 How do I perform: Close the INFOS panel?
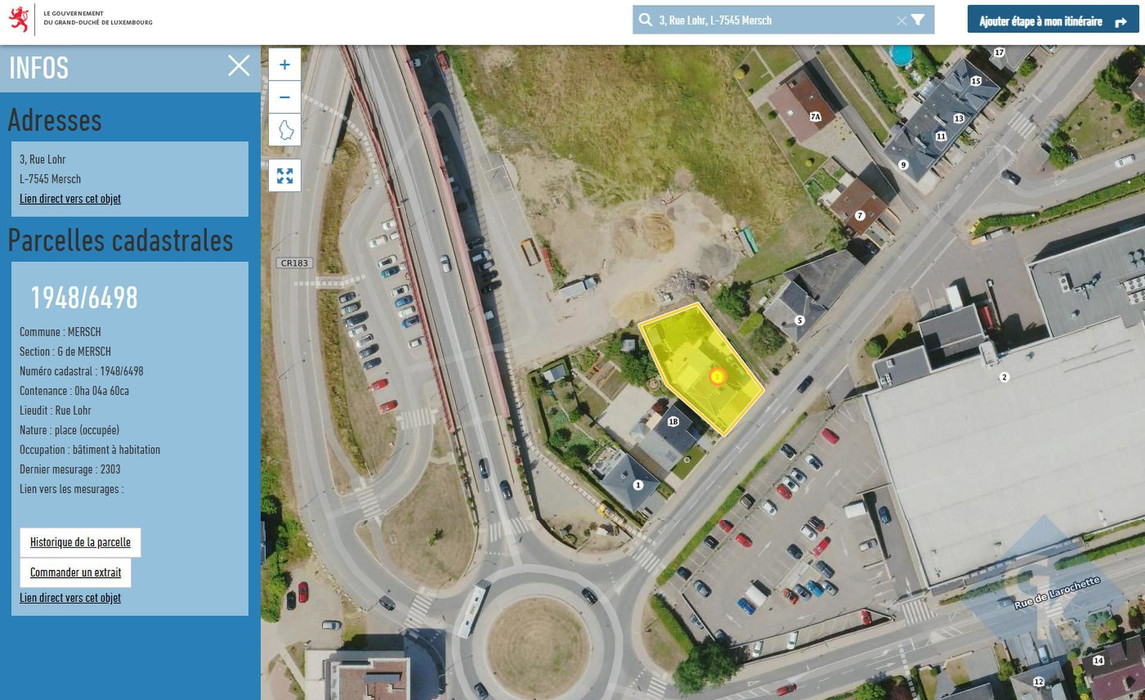(x=238, y=65)
